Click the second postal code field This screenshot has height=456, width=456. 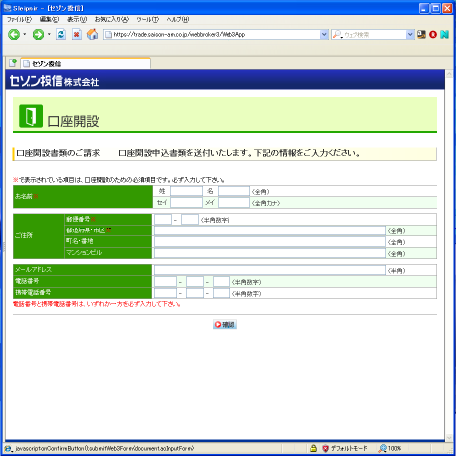(190, 220)
